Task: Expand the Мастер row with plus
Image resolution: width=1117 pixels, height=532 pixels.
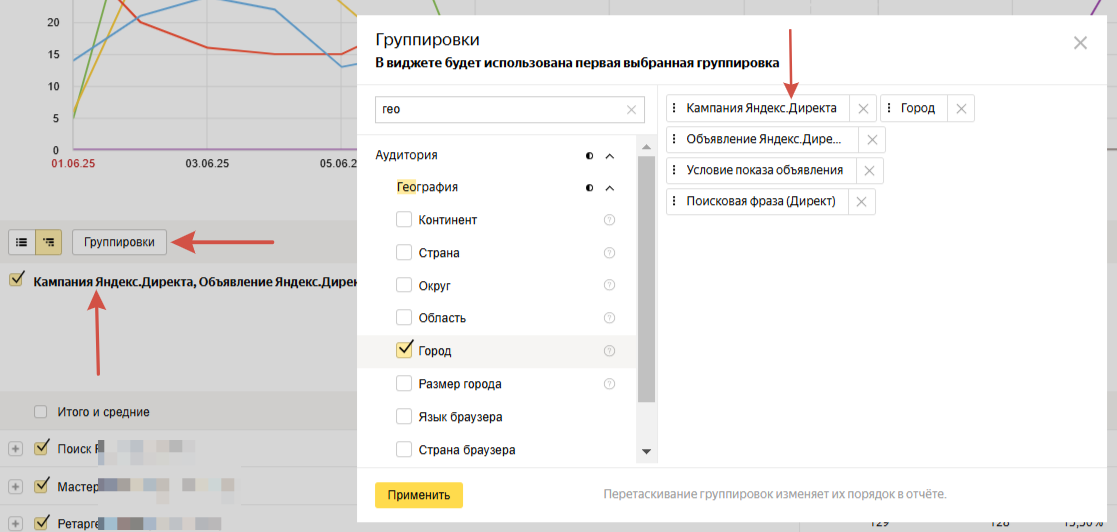Action: (x=16, y=486)
